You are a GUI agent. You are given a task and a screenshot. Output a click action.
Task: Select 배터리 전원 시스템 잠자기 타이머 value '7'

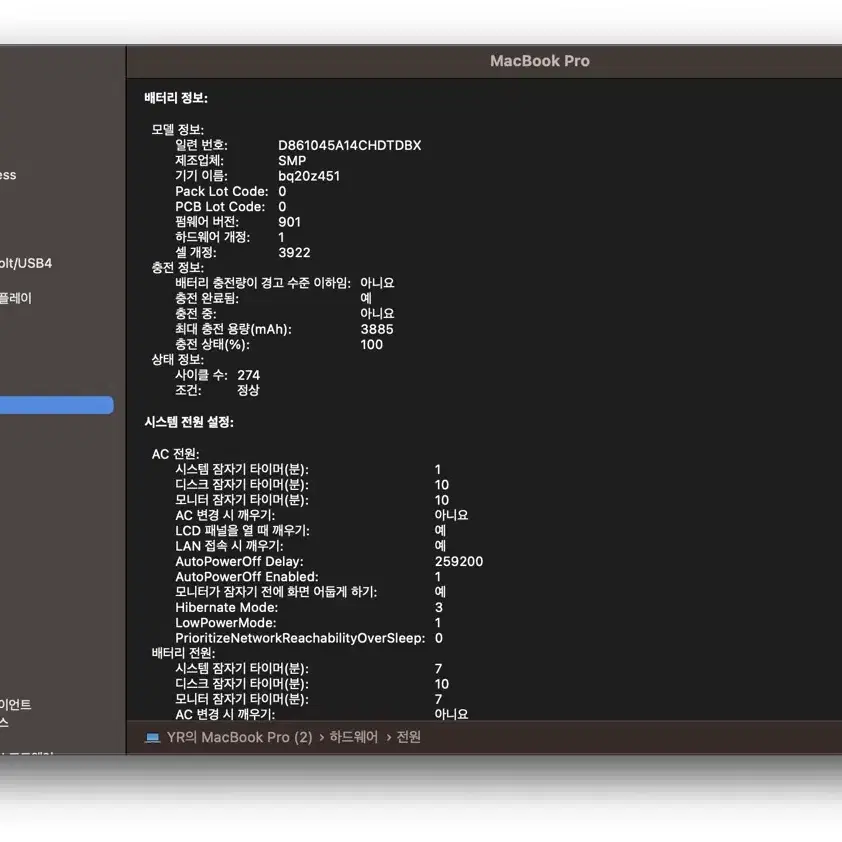(439, 669)
